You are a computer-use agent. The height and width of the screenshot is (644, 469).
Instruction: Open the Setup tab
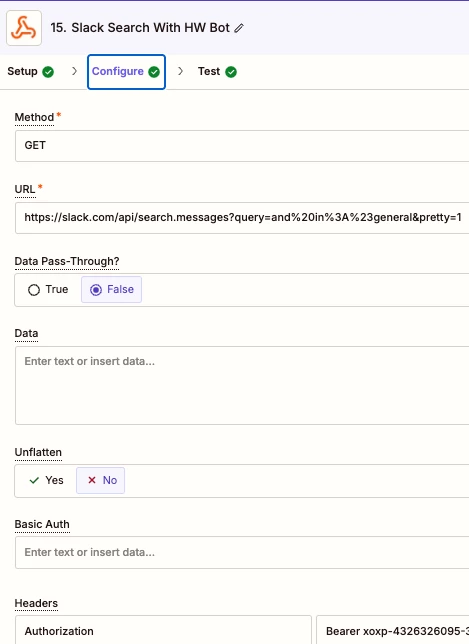pyautogui.click(x=31, y=71)
